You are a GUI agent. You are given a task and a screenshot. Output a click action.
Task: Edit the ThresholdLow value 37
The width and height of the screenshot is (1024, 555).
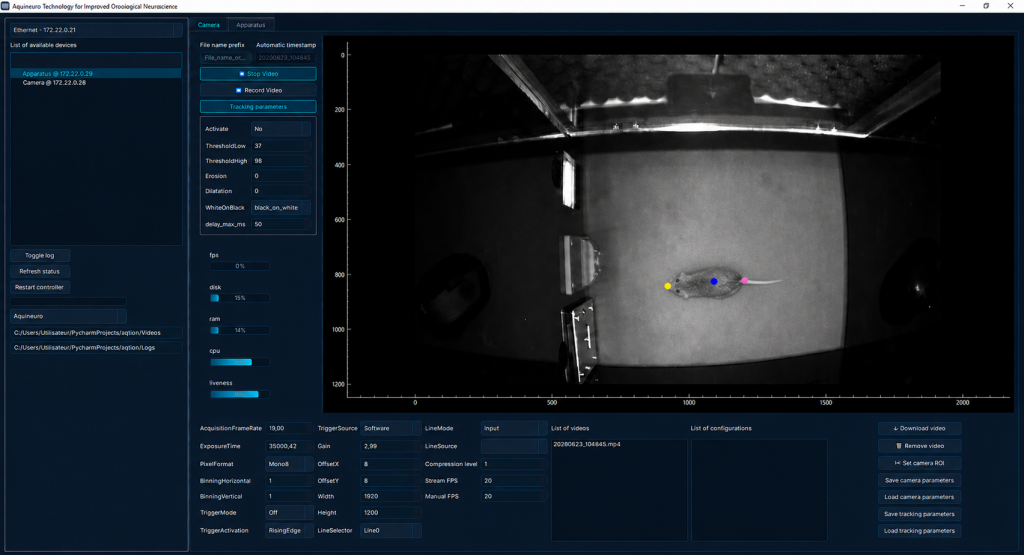pos(281,146)
